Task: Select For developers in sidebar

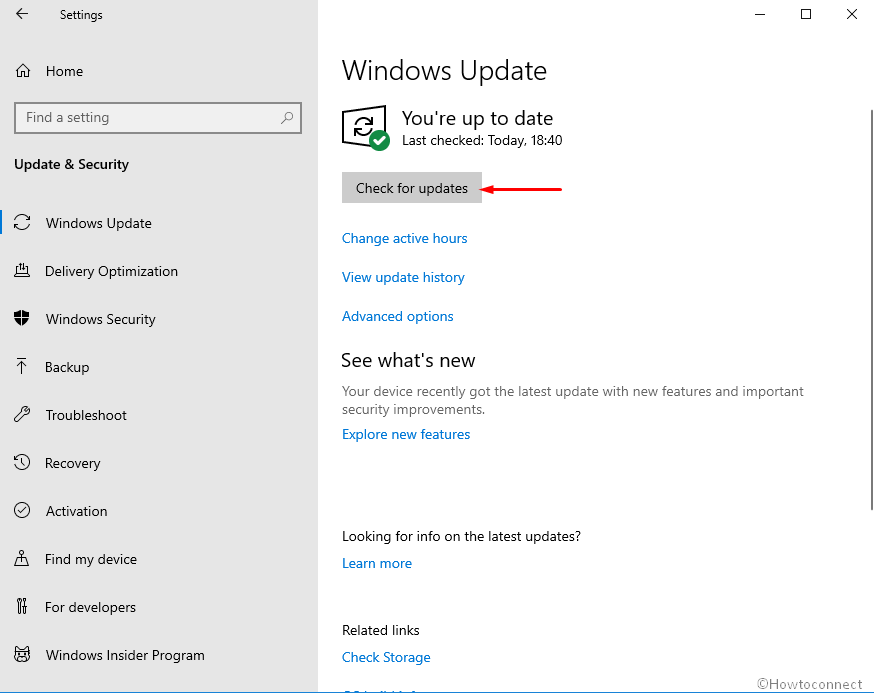Action: (90, 607)
